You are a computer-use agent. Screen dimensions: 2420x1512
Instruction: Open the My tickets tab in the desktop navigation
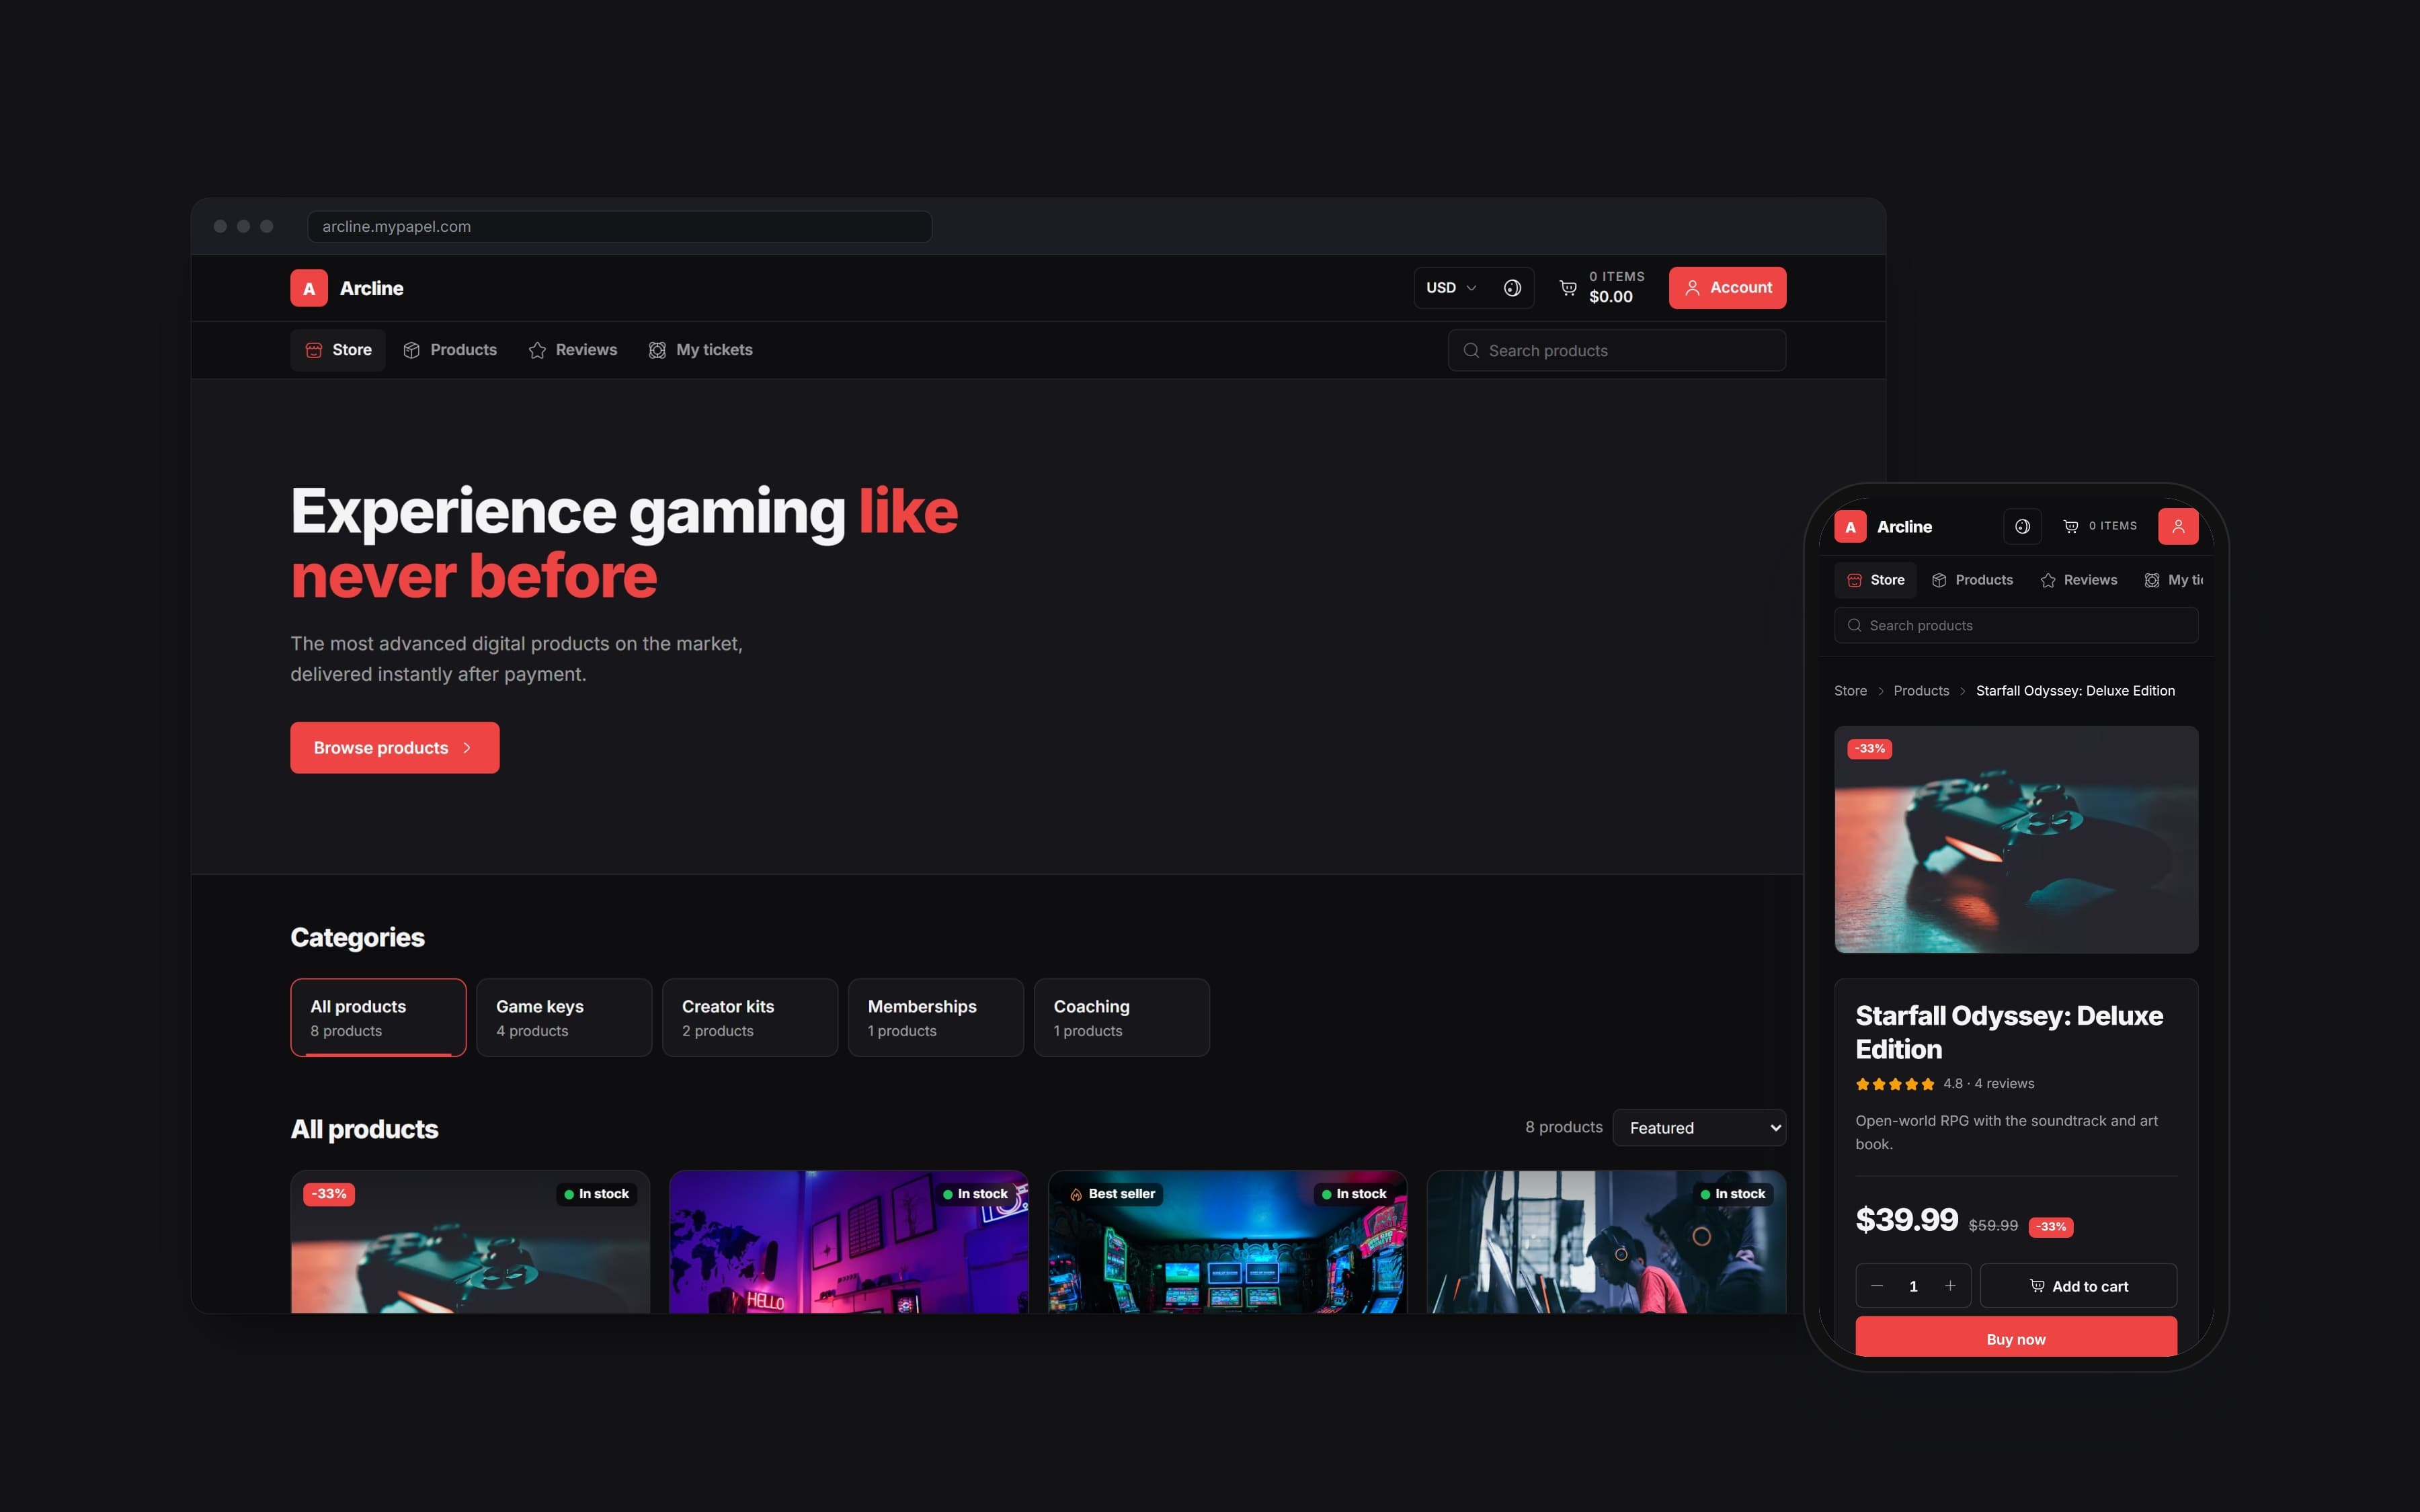tap(701, 350)
